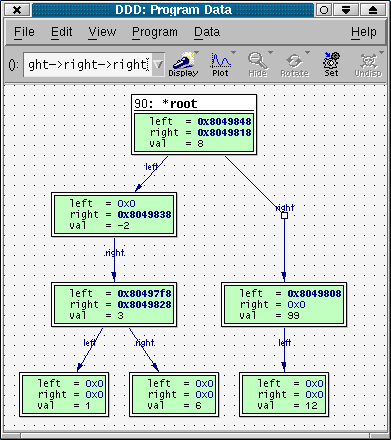Viewport: 391px width, 440px height.
Task: Click the title bar downward arrow button
Action: 346,10
